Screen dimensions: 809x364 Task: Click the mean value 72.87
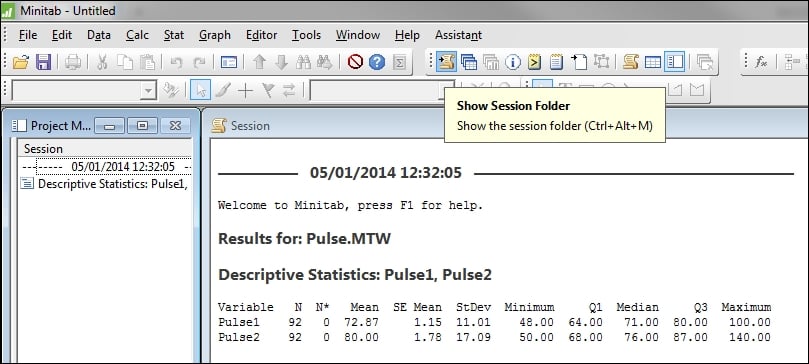coord(362,322)
